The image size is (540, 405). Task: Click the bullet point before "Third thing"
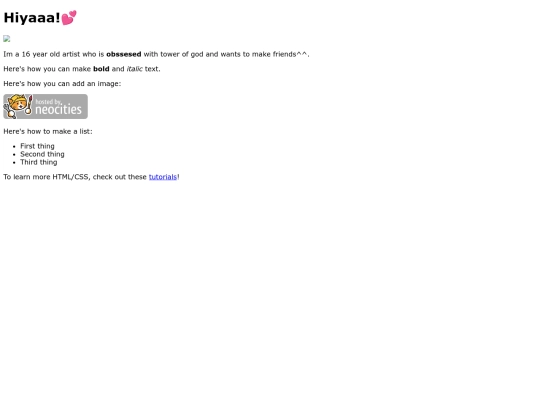[x=14, y=163]
